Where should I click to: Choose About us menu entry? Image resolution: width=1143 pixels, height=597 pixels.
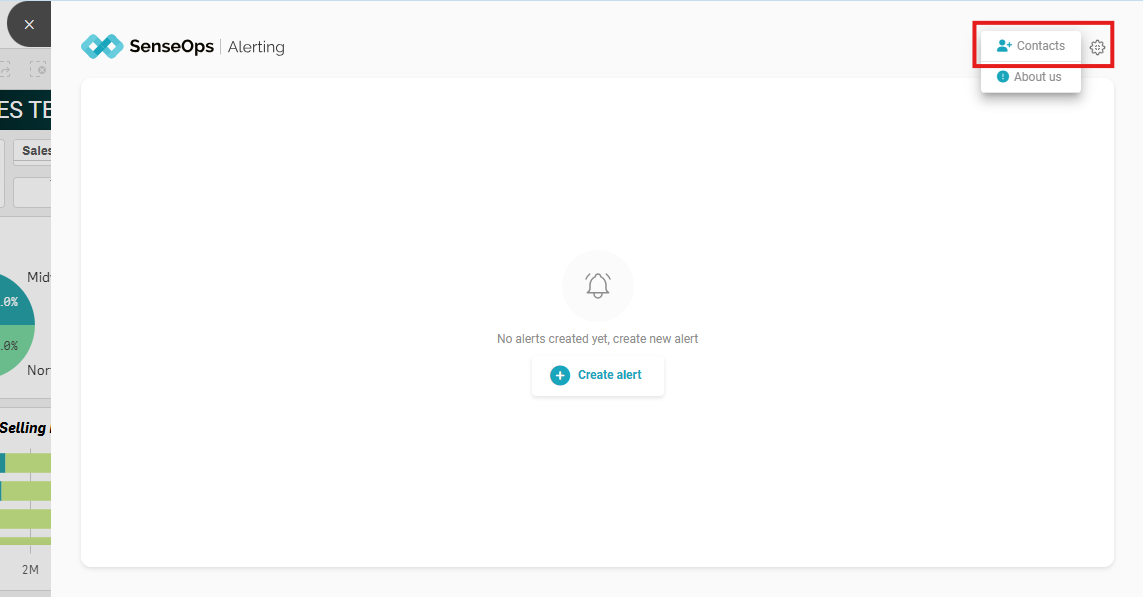[1031, 77]
